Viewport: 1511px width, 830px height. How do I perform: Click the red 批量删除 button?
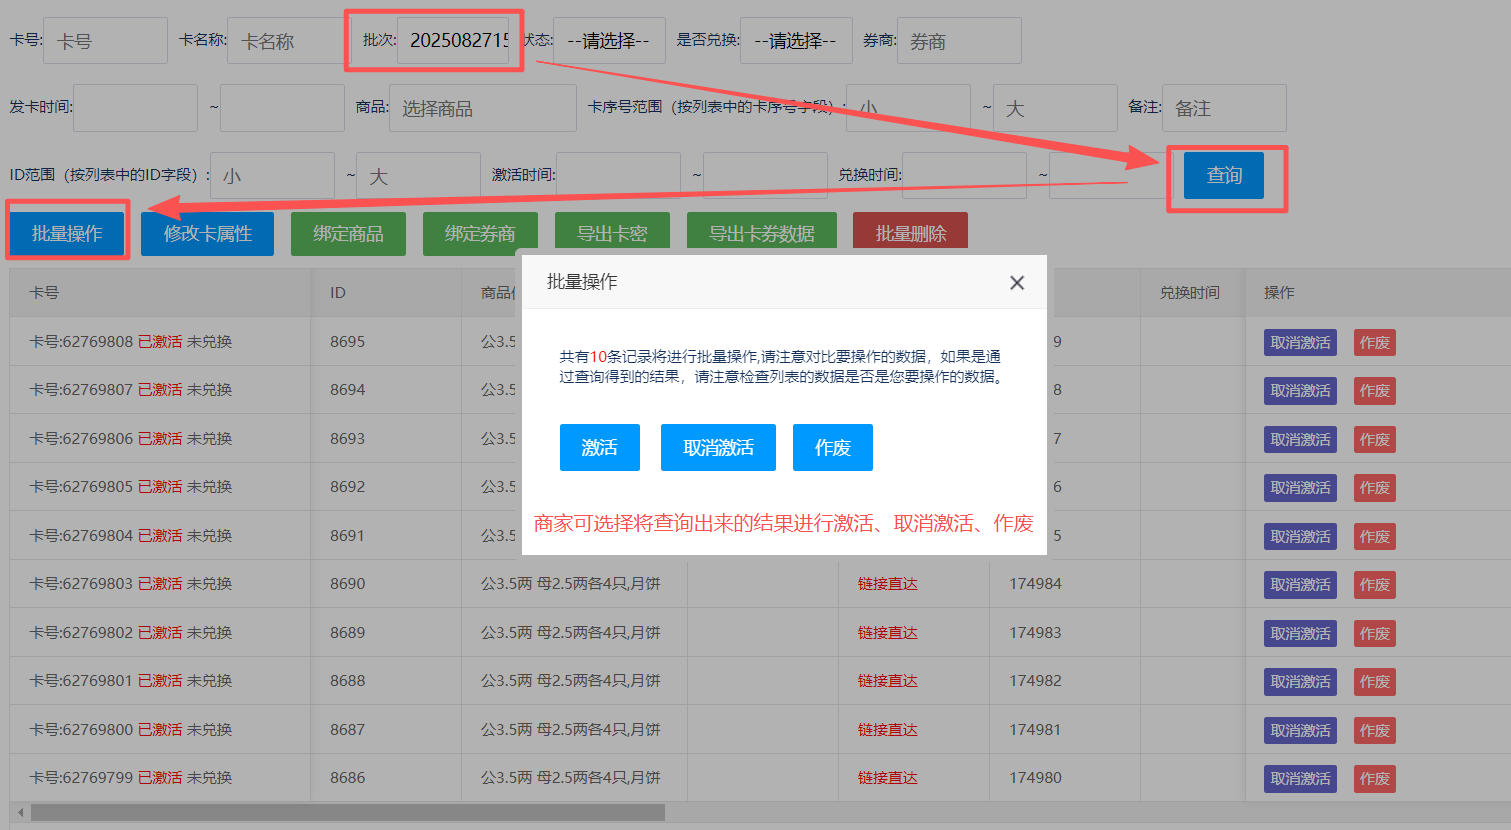click(910, 234)
